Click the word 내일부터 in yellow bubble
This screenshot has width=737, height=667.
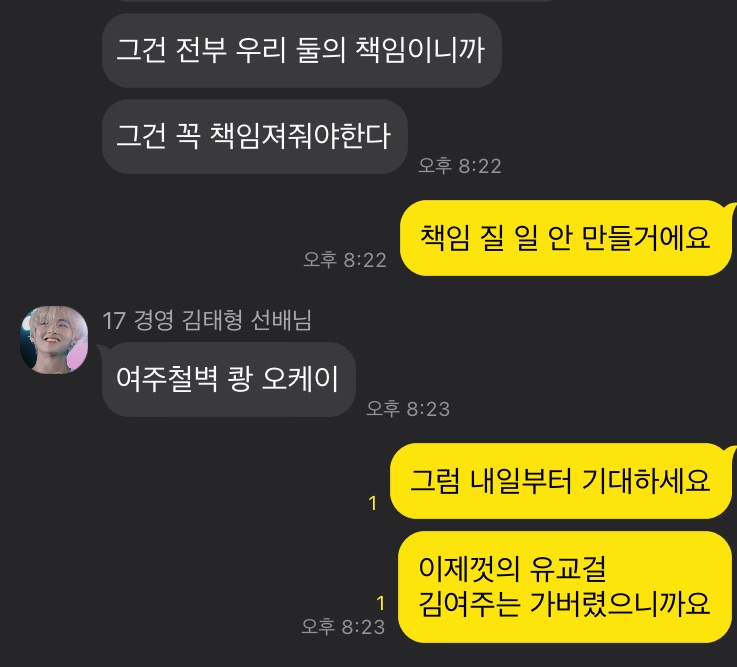coord(521,481)
